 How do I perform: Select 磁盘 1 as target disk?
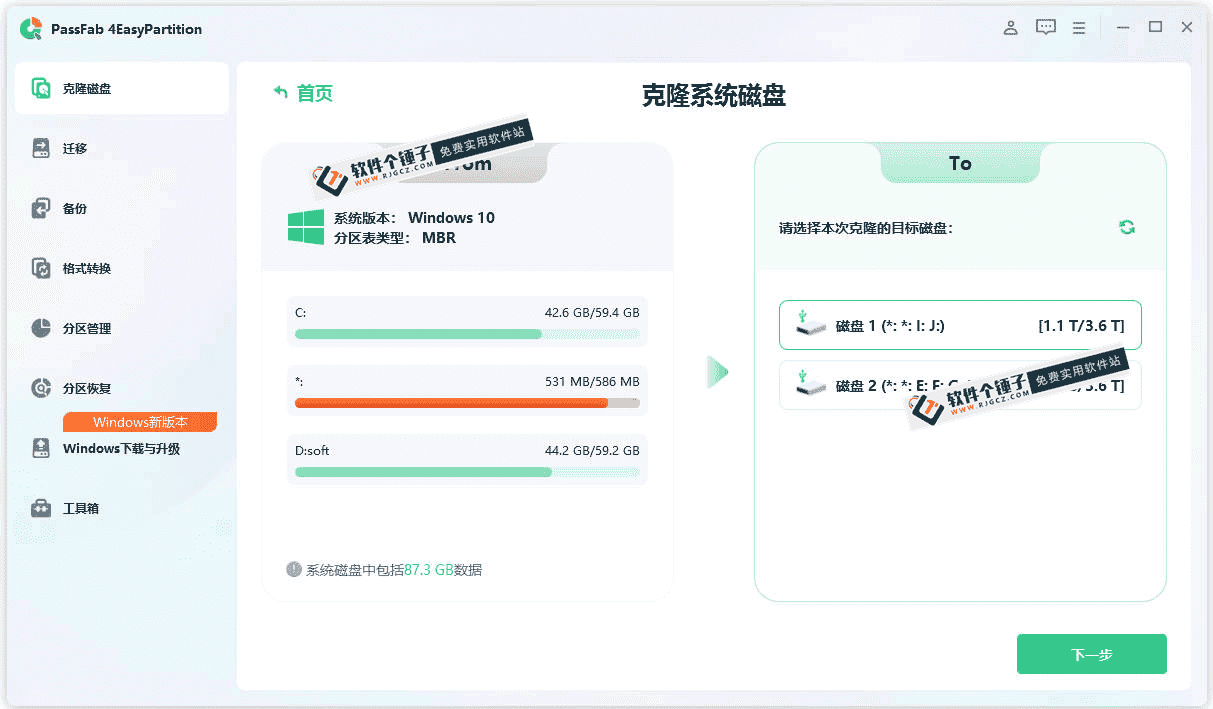[x=959, y=325]
